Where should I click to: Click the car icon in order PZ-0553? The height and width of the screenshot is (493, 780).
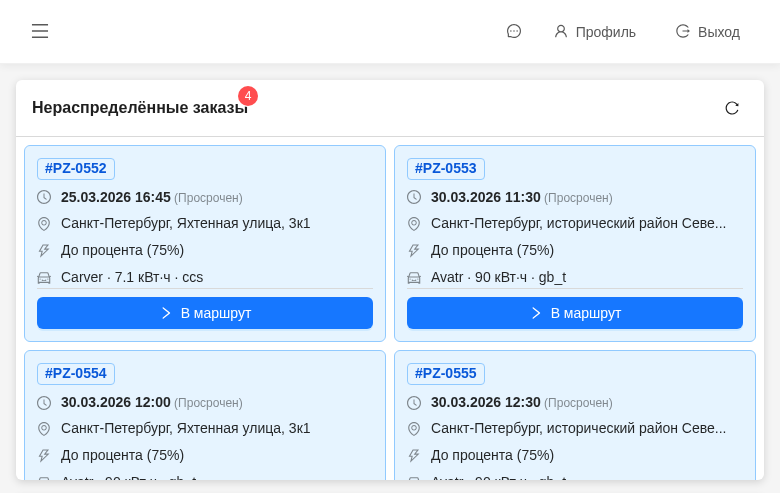414,278
